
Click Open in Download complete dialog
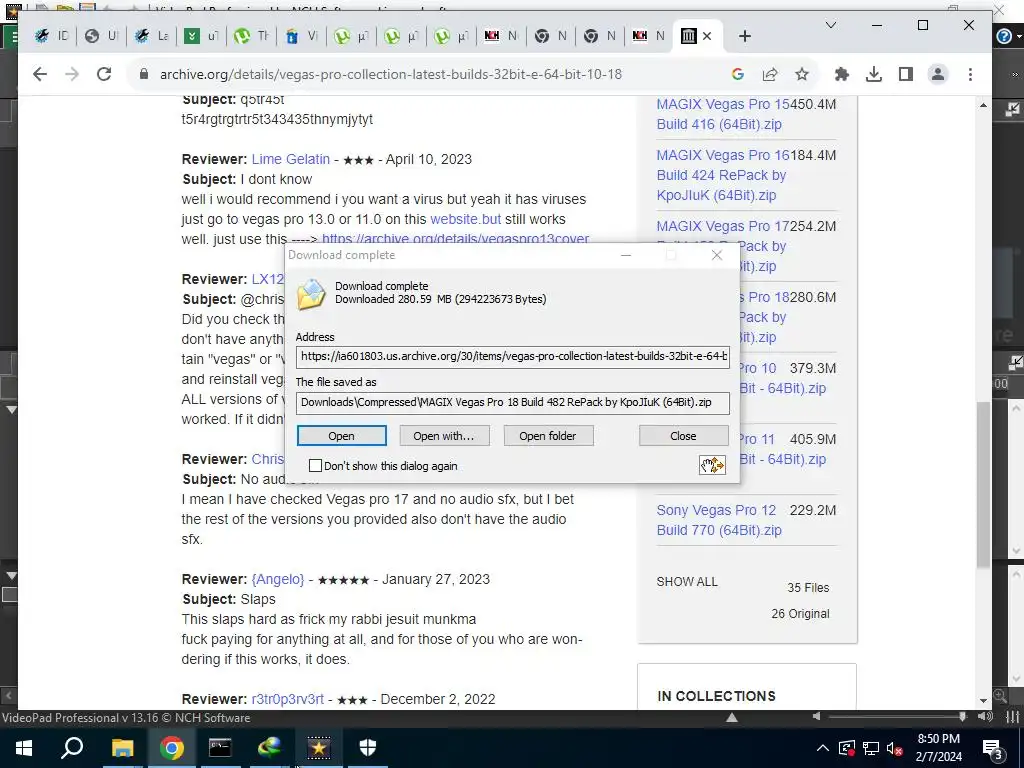pyautogui.click(x=342, y=436)
